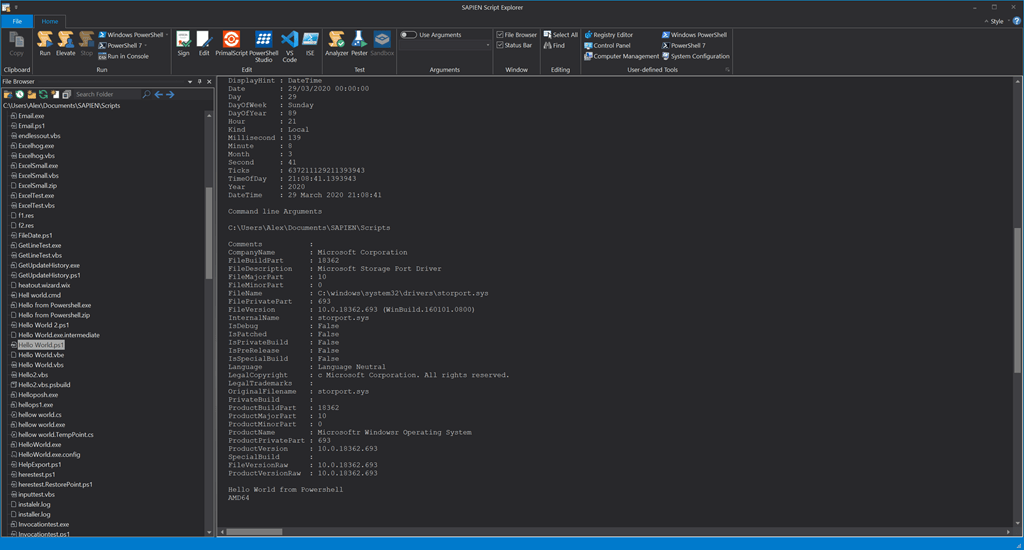Viewport: 1024px width, 550px height.
Task: Open the PowerShell 7 run dropdown
Action: pyautogui.click(x=146, y=46)
